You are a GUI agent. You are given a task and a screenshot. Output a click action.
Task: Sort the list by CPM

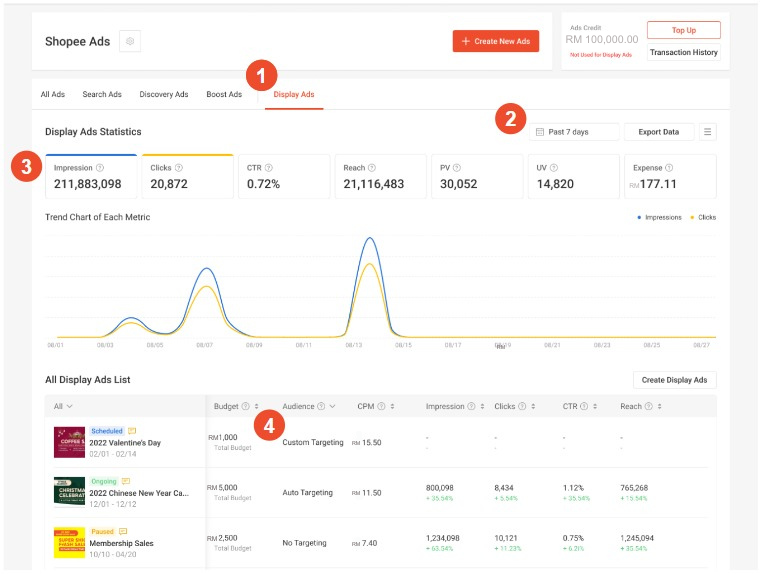pos(392,406)
